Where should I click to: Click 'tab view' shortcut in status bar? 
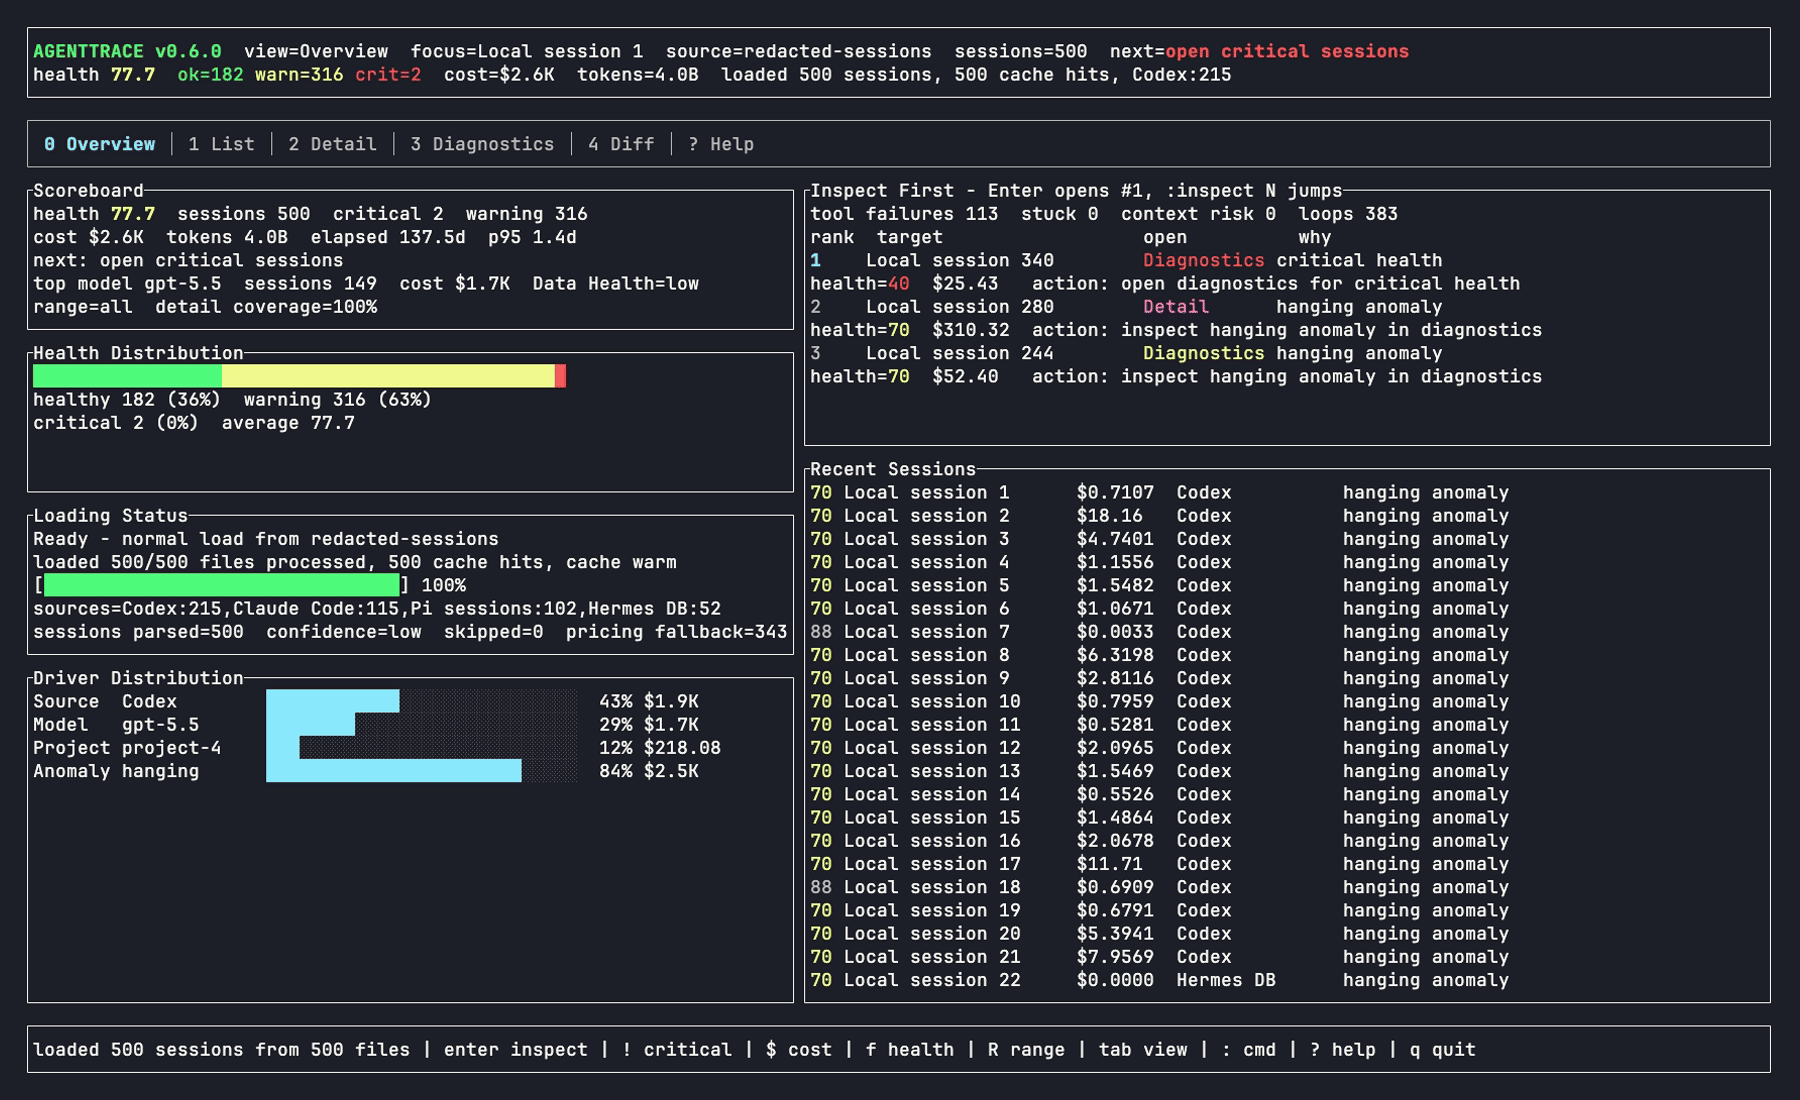[1143, 1049]
